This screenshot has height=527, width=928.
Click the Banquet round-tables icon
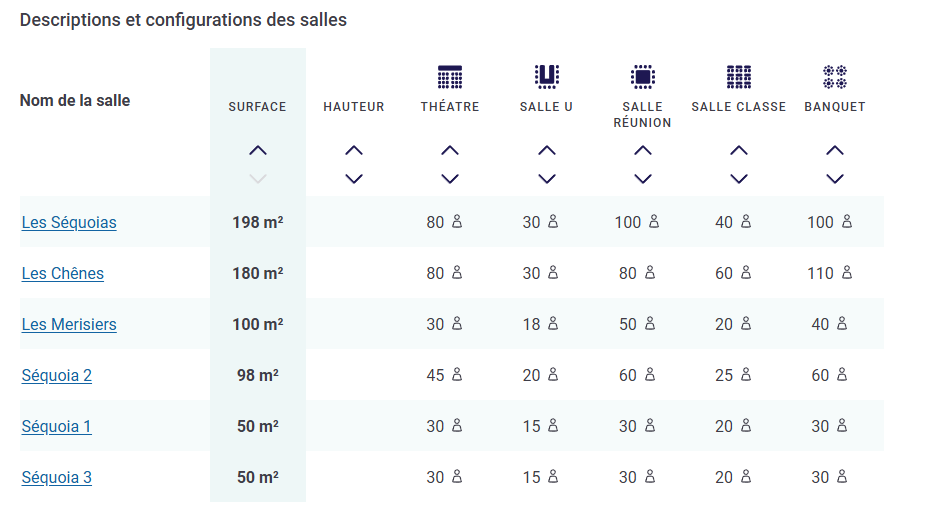tap(835, 77)
